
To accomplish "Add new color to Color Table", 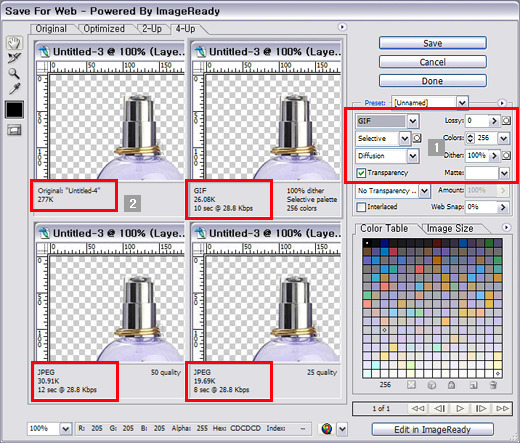I will pos(473,385).
